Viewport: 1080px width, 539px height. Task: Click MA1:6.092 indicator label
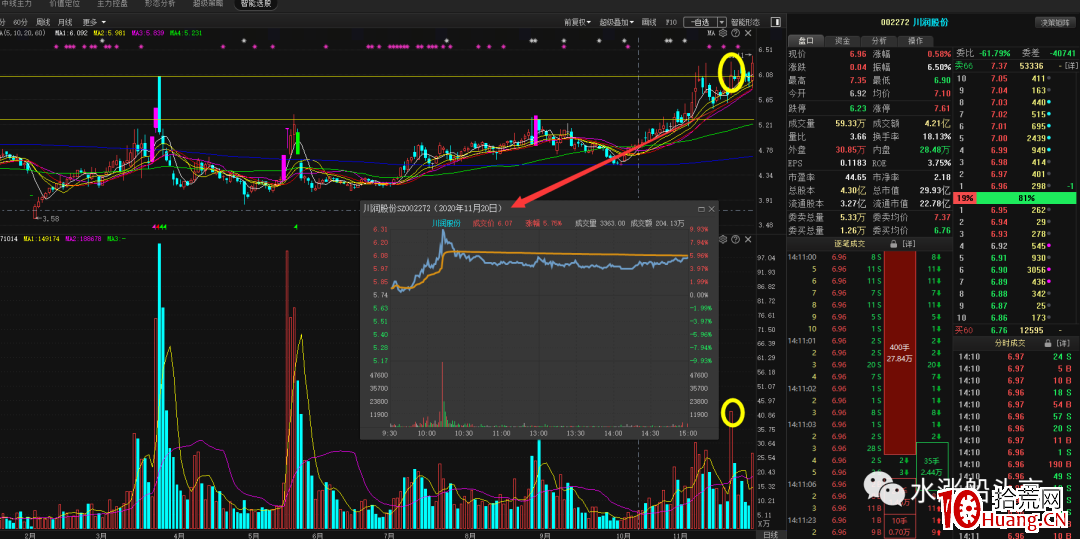(x=72, y=32)
